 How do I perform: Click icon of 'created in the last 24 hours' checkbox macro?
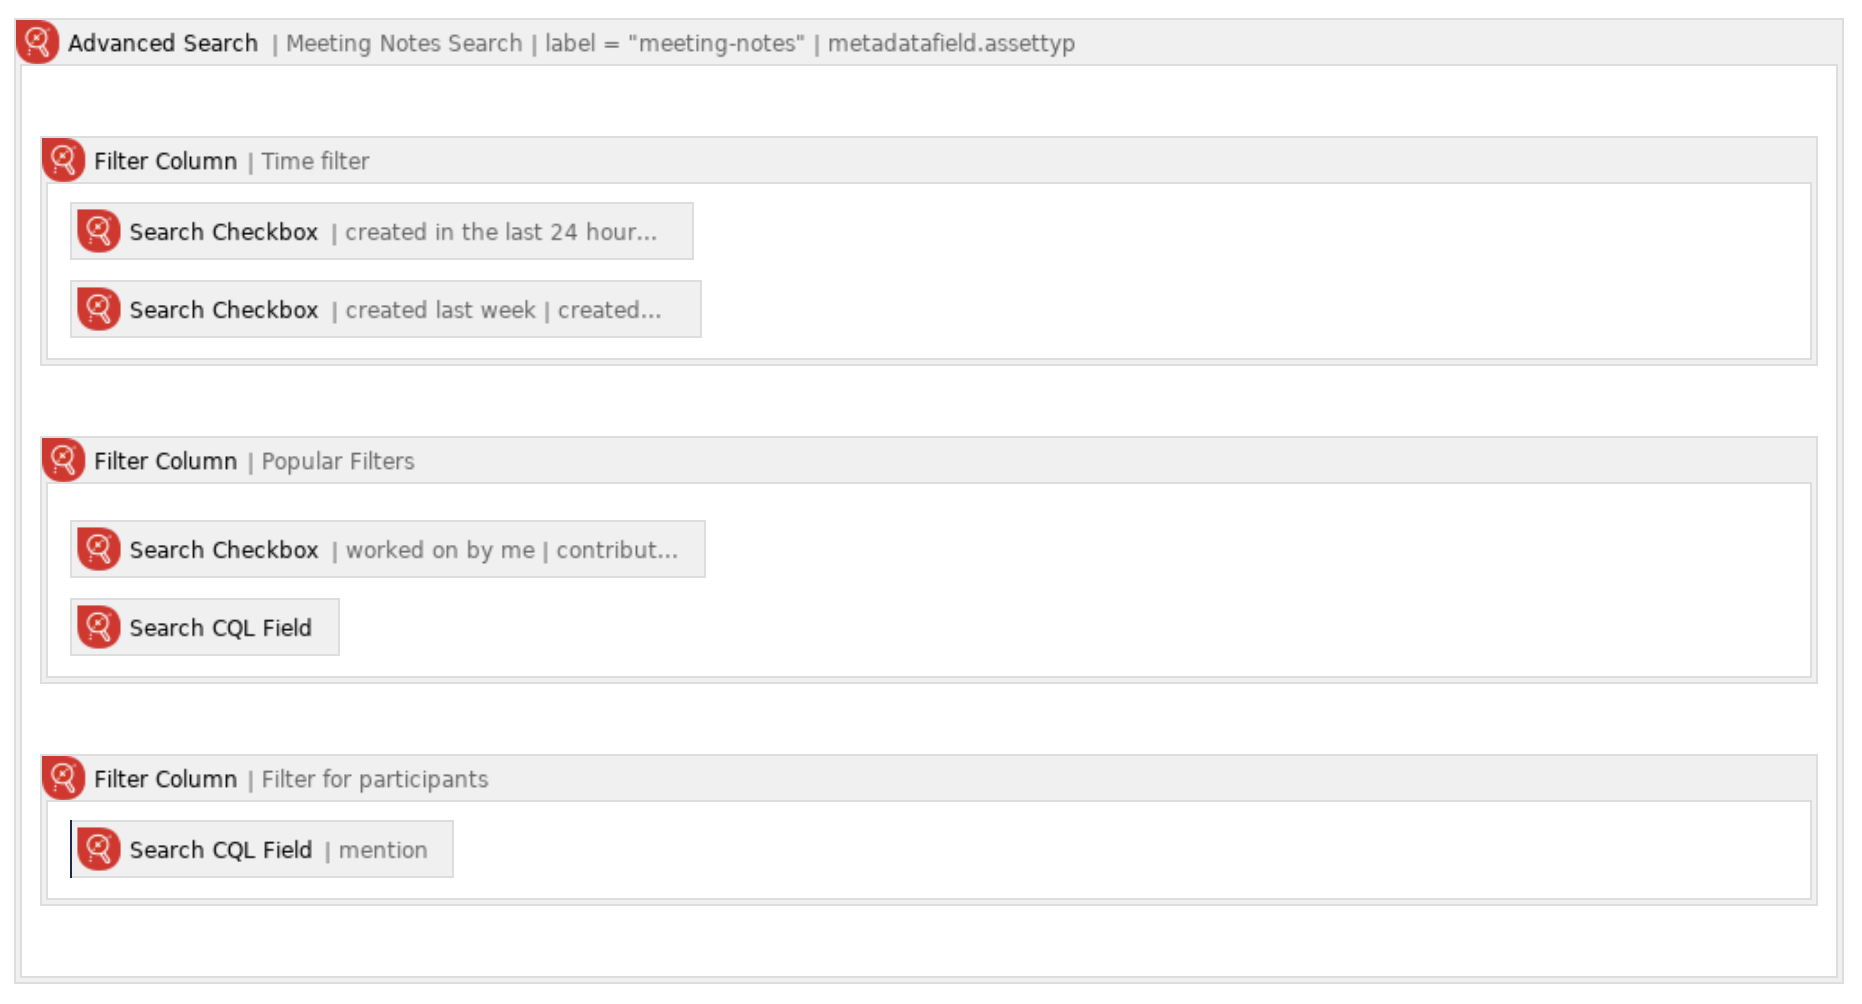click(x=99, y=231)
